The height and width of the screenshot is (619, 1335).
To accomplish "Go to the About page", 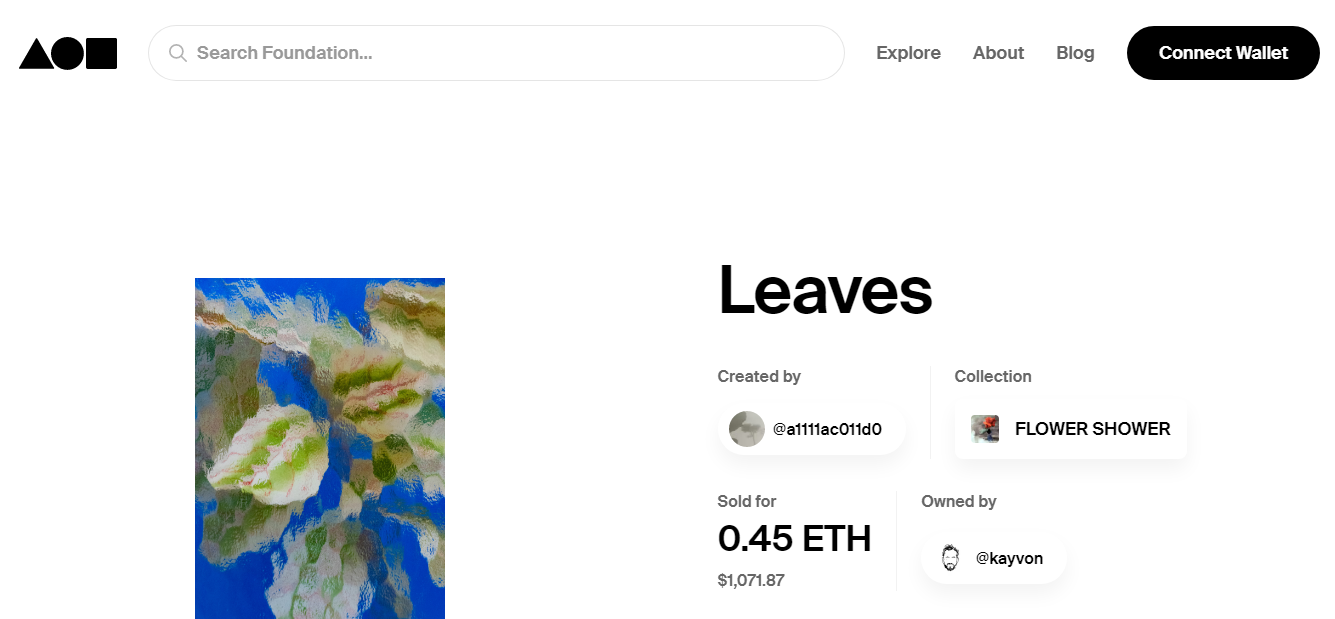I will point(998,53).
